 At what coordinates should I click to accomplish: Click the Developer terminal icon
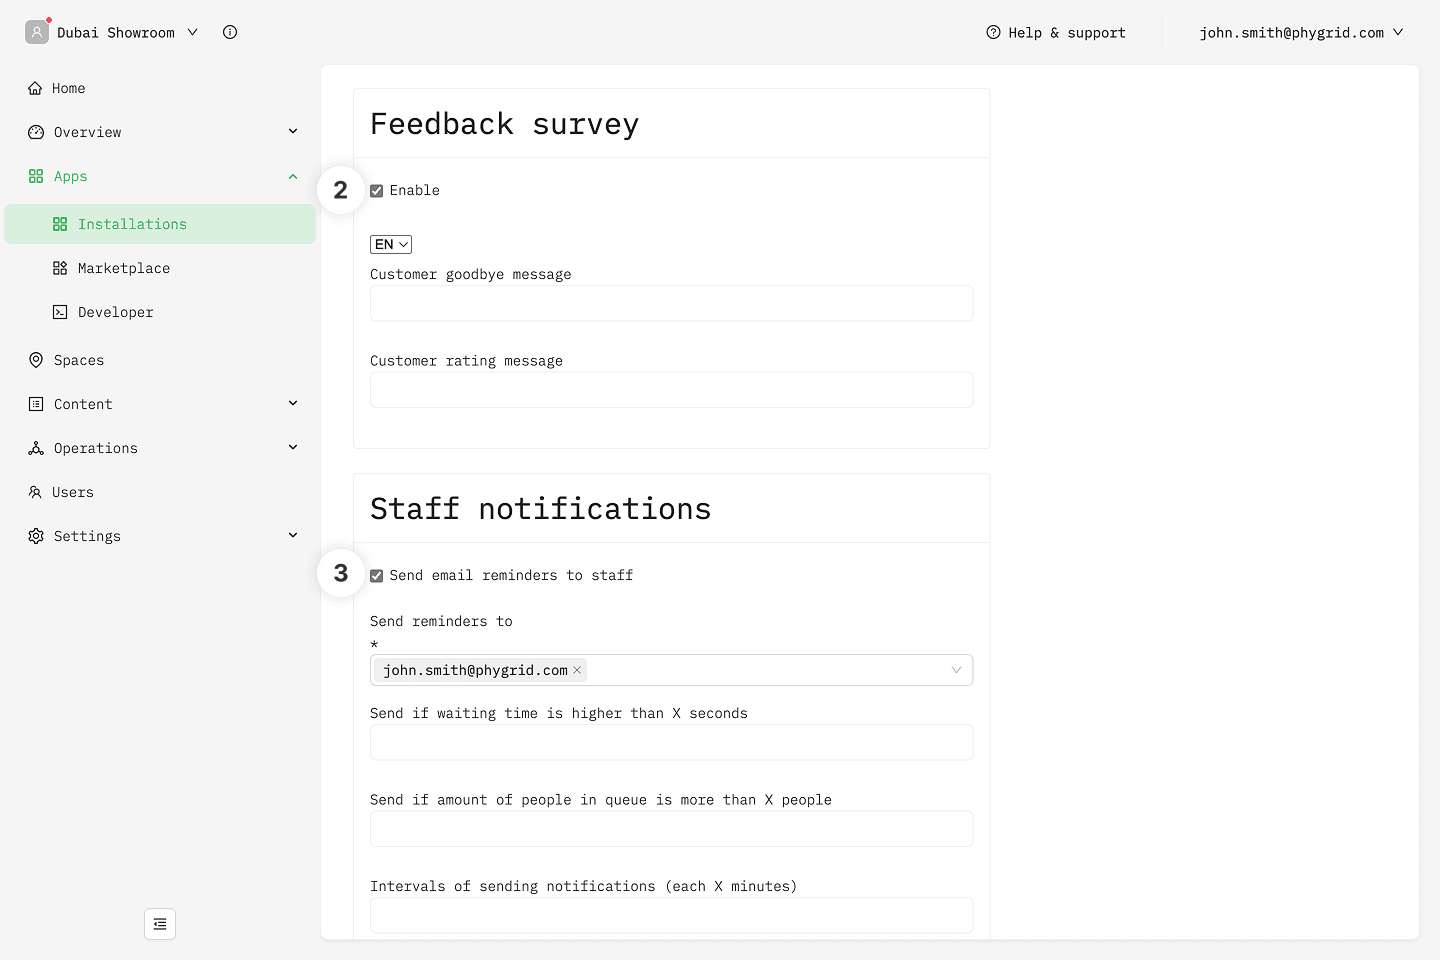[60, 312]
